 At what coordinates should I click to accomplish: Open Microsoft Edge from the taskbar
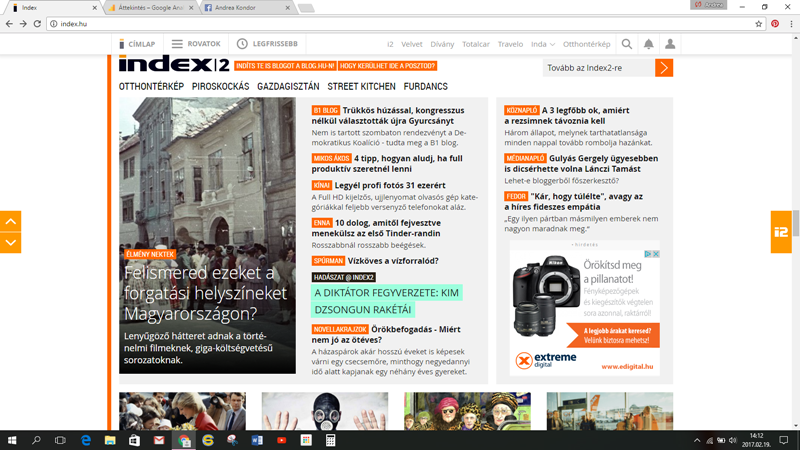point(86,440)
